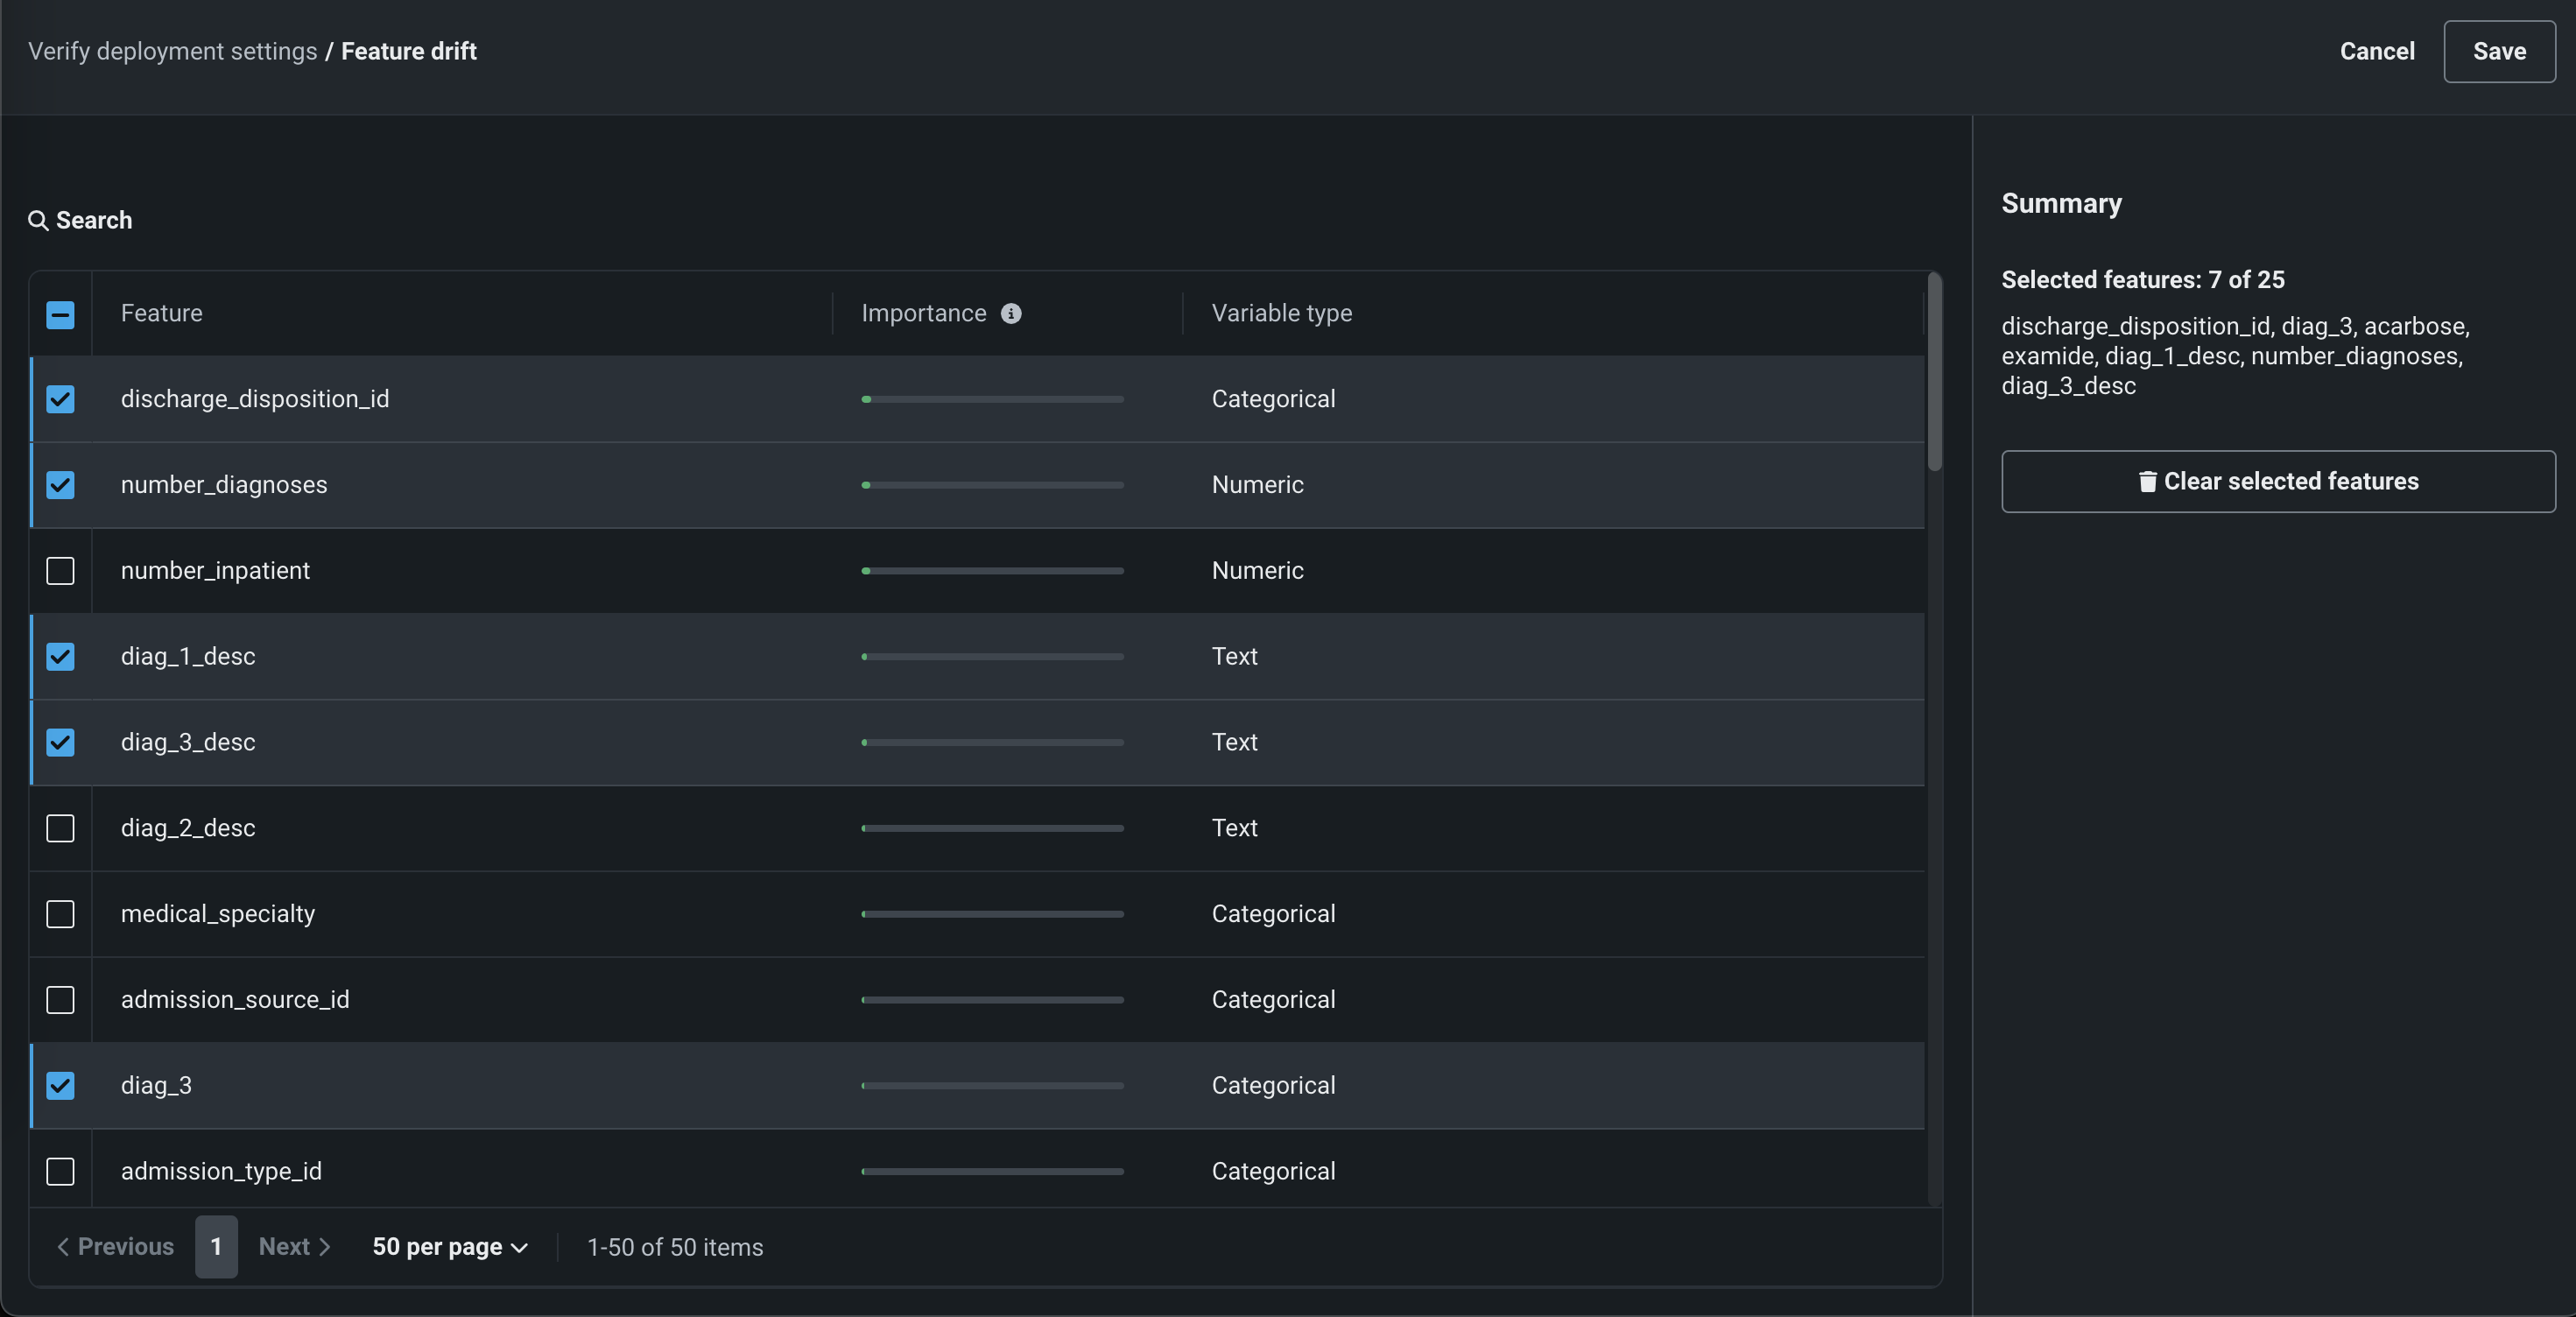Click the Feature column header

[x=162, y=313]
